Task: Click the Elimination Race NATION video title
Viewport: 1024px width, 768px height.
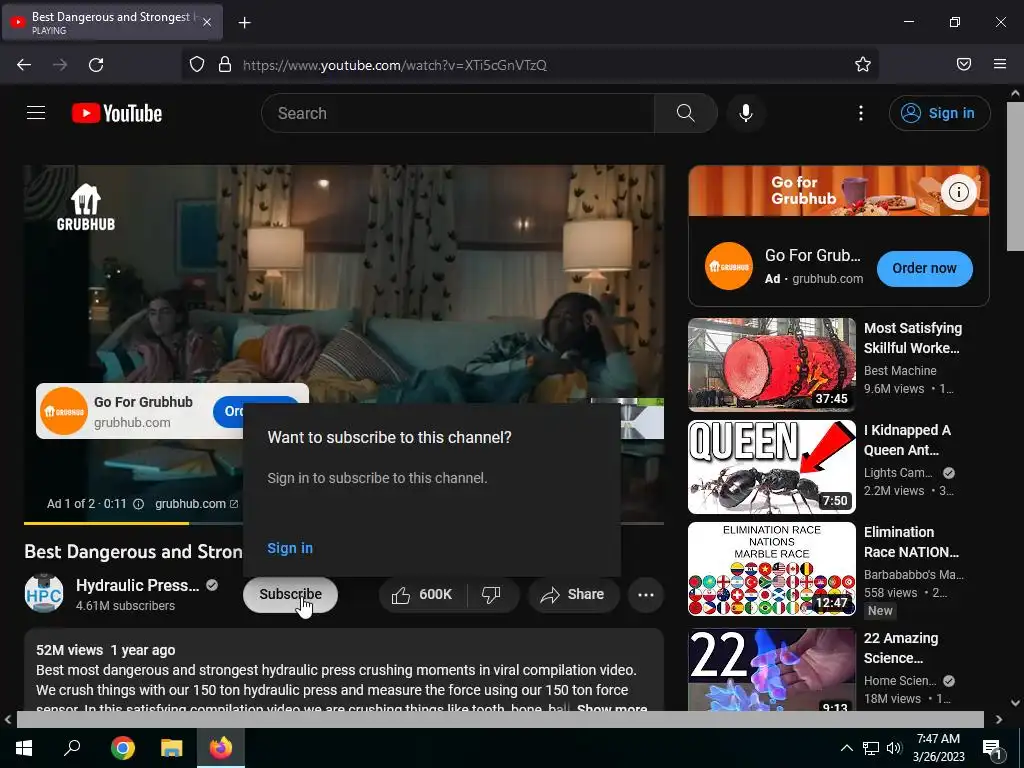Action: click(x=911, y=542)
